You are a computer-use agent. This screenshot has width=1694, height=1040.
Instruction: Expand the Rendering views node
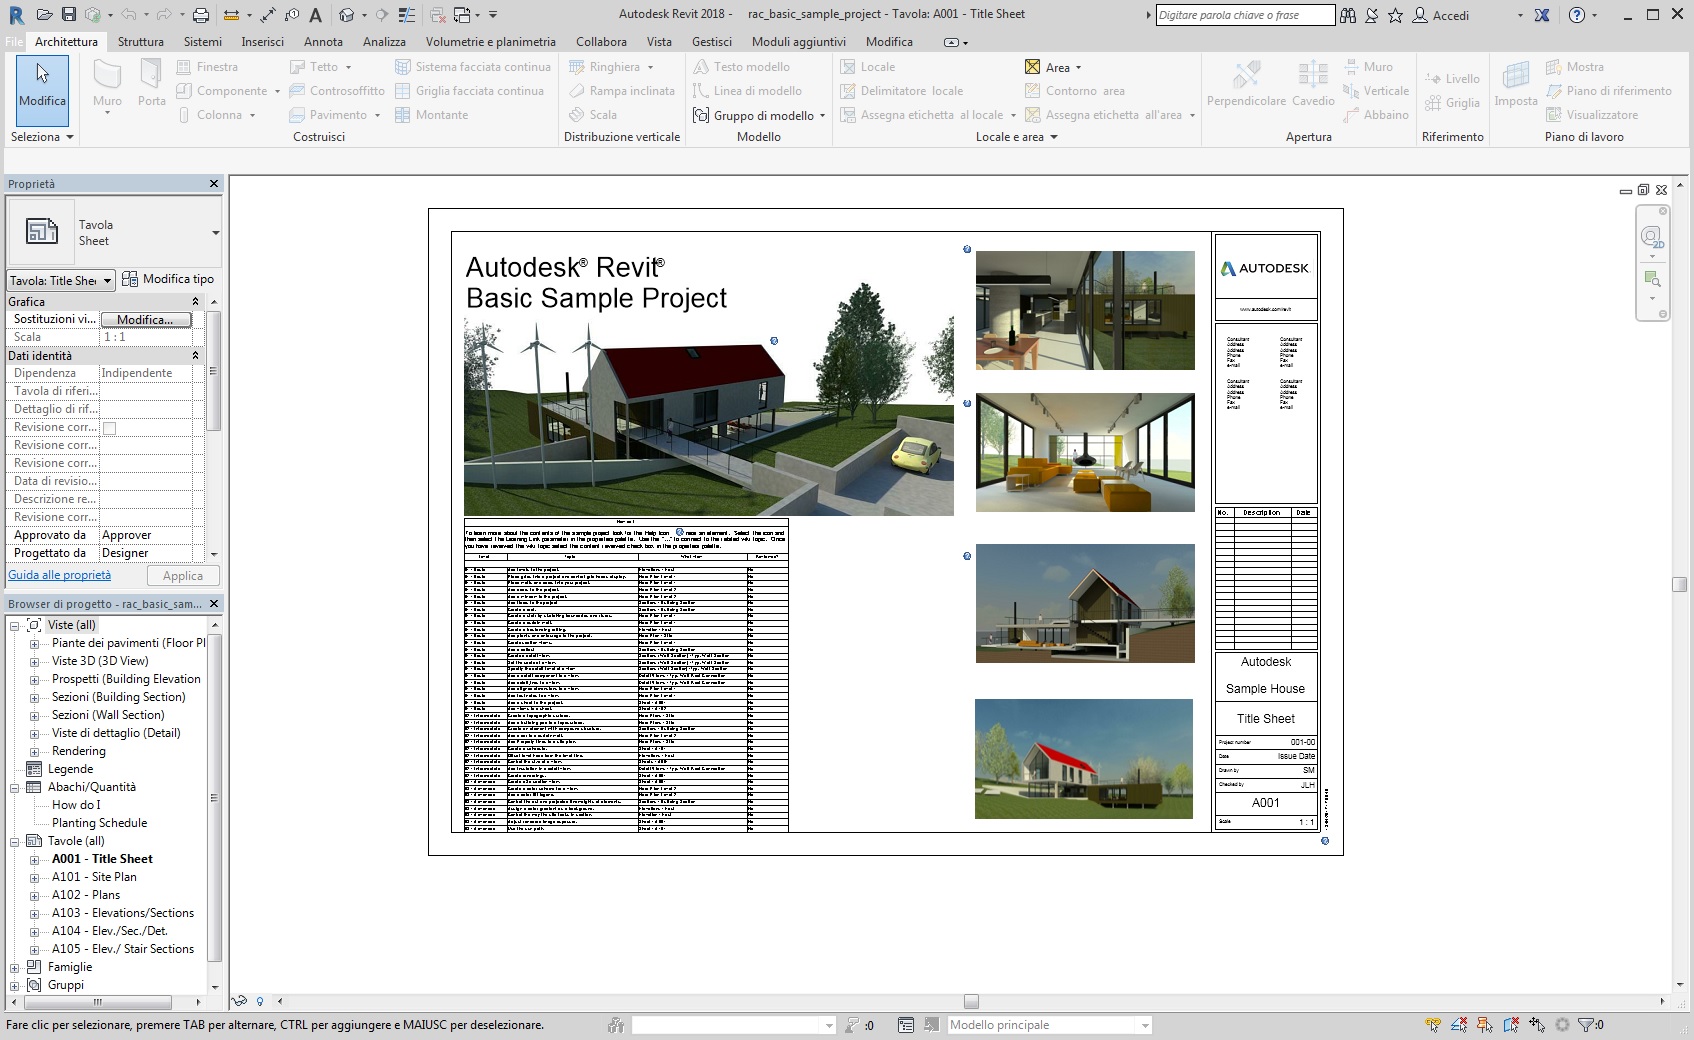[34, 752]
